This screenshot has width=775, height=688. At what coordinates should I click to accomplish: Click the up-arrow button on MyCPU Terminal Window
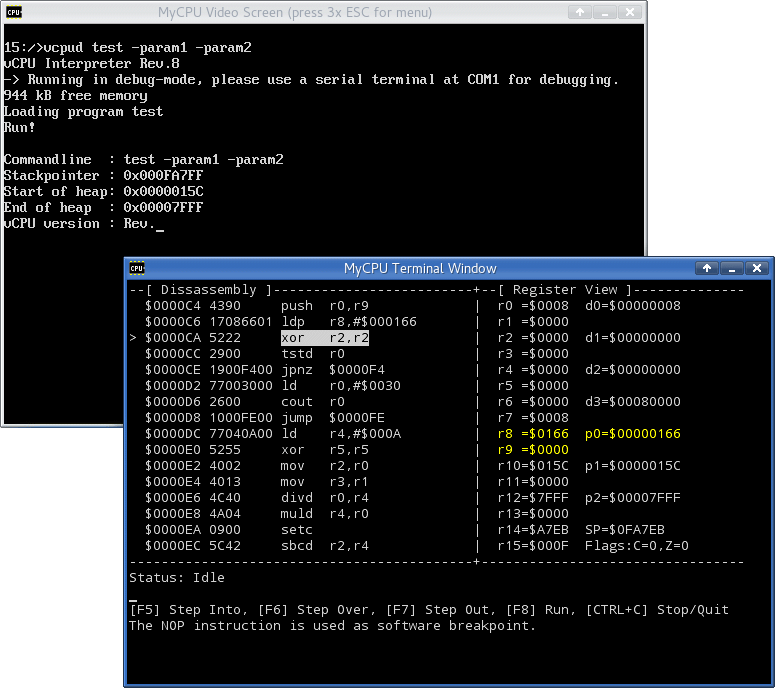tap(707, 268)
